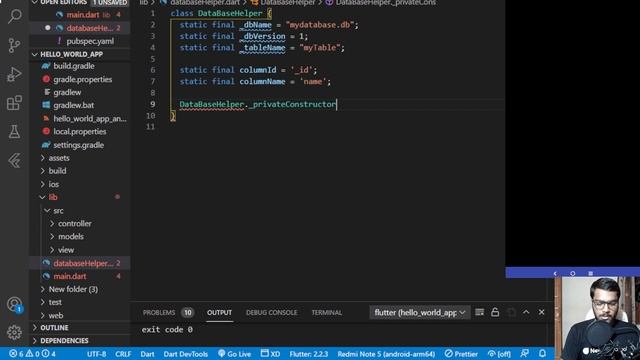Open Dart DevTools from status bar
Viewport: 640px width, 360px height.
coord(186,354)
